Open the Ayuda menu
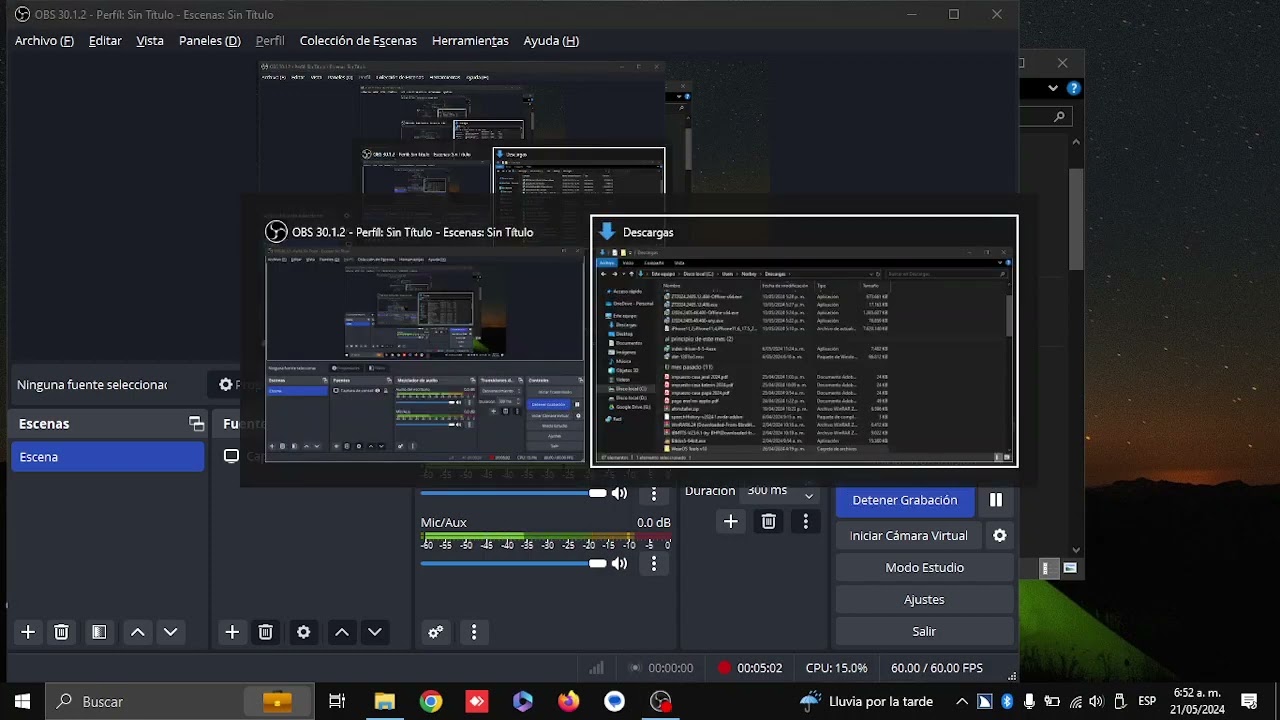Viewport: 1280px width, 720px height. coord(551,41)
